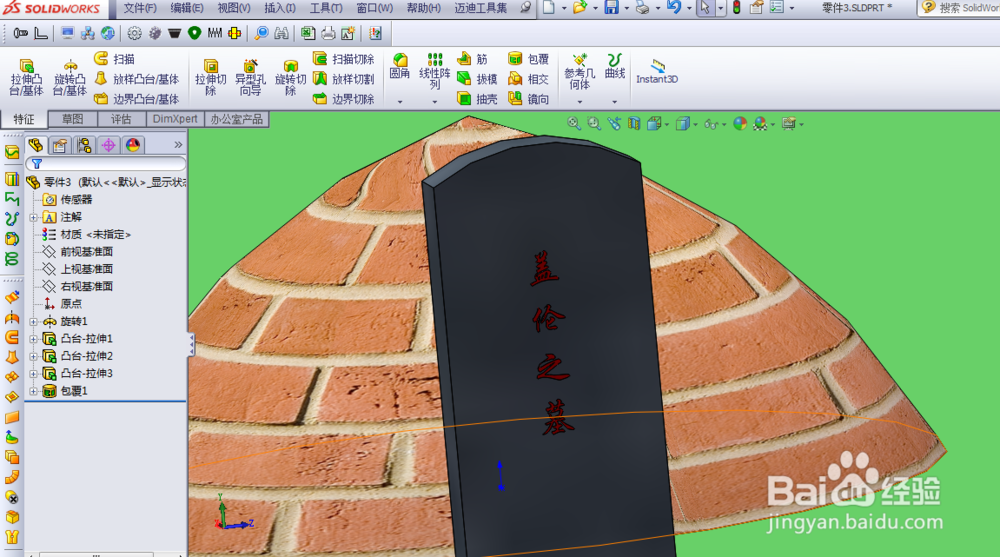Image resolution: width=1000 pixels, height=557 pixels.
Task: Click the Section View icon
Action: 634,124
